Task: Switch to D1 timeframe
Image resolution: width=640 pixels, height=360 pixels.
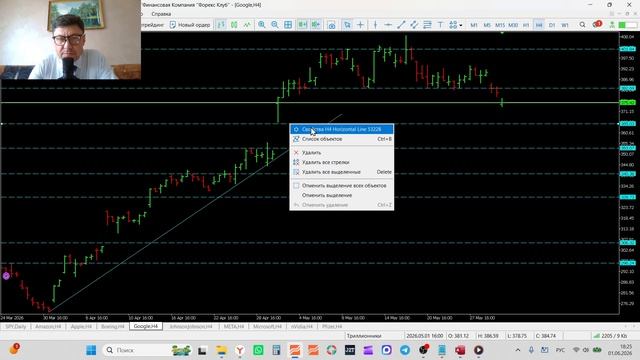Action: (x=552, y=25)
